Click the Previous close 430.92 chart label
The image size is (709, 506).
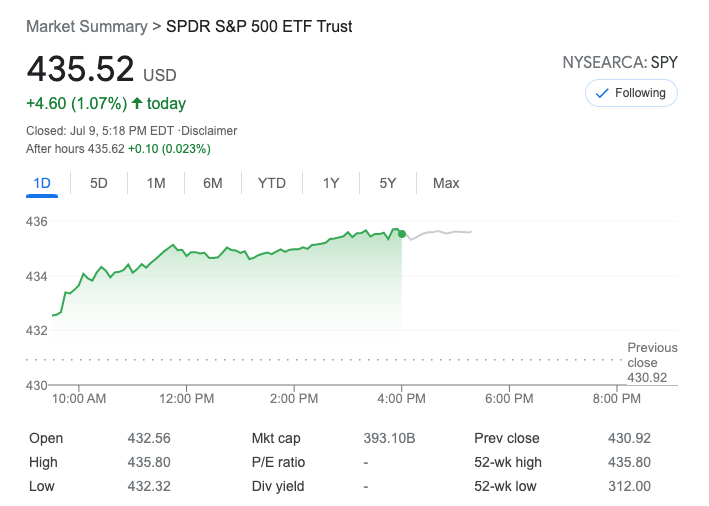tap(652, 362)
